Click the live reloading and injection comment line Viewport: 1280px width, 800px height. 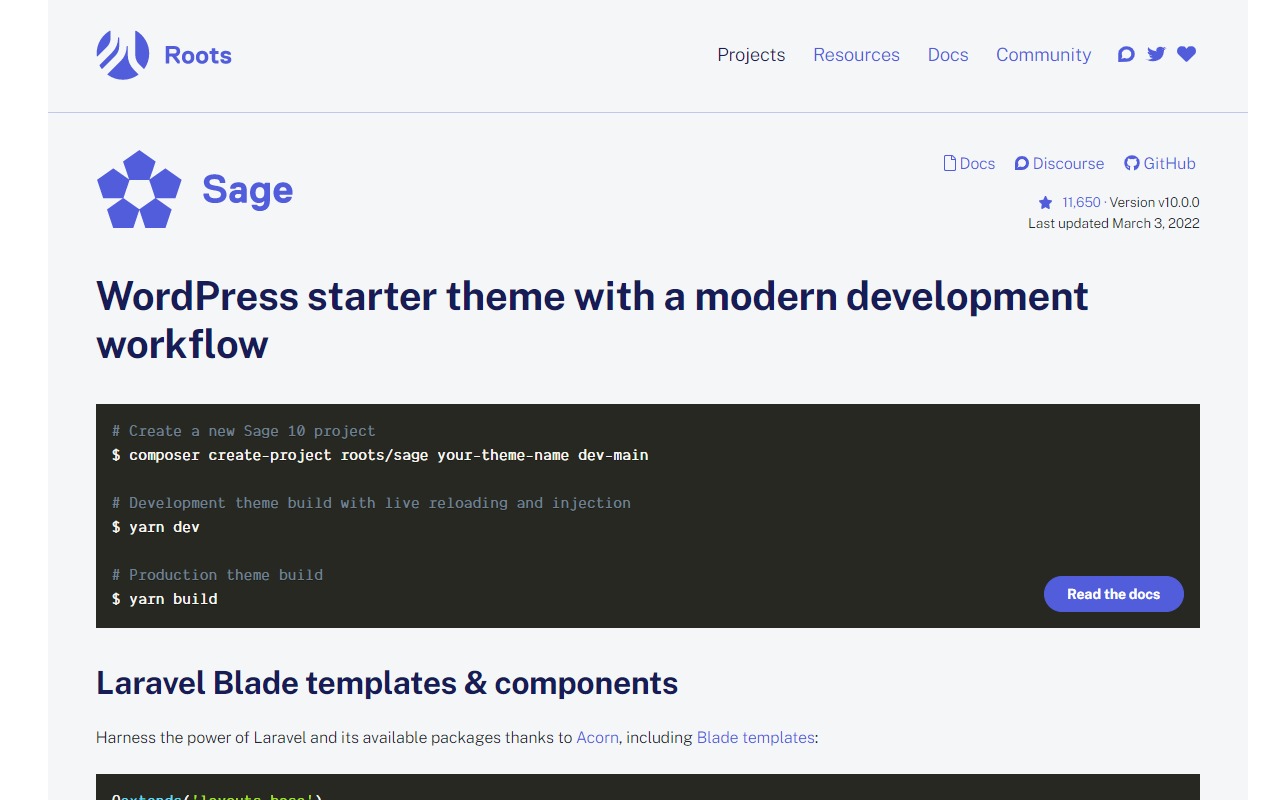coord(372,503)
